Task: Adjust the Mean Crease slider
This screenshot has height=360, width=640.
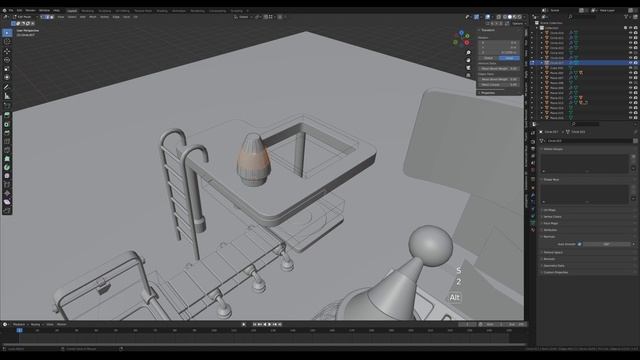Action: point(499,84)
